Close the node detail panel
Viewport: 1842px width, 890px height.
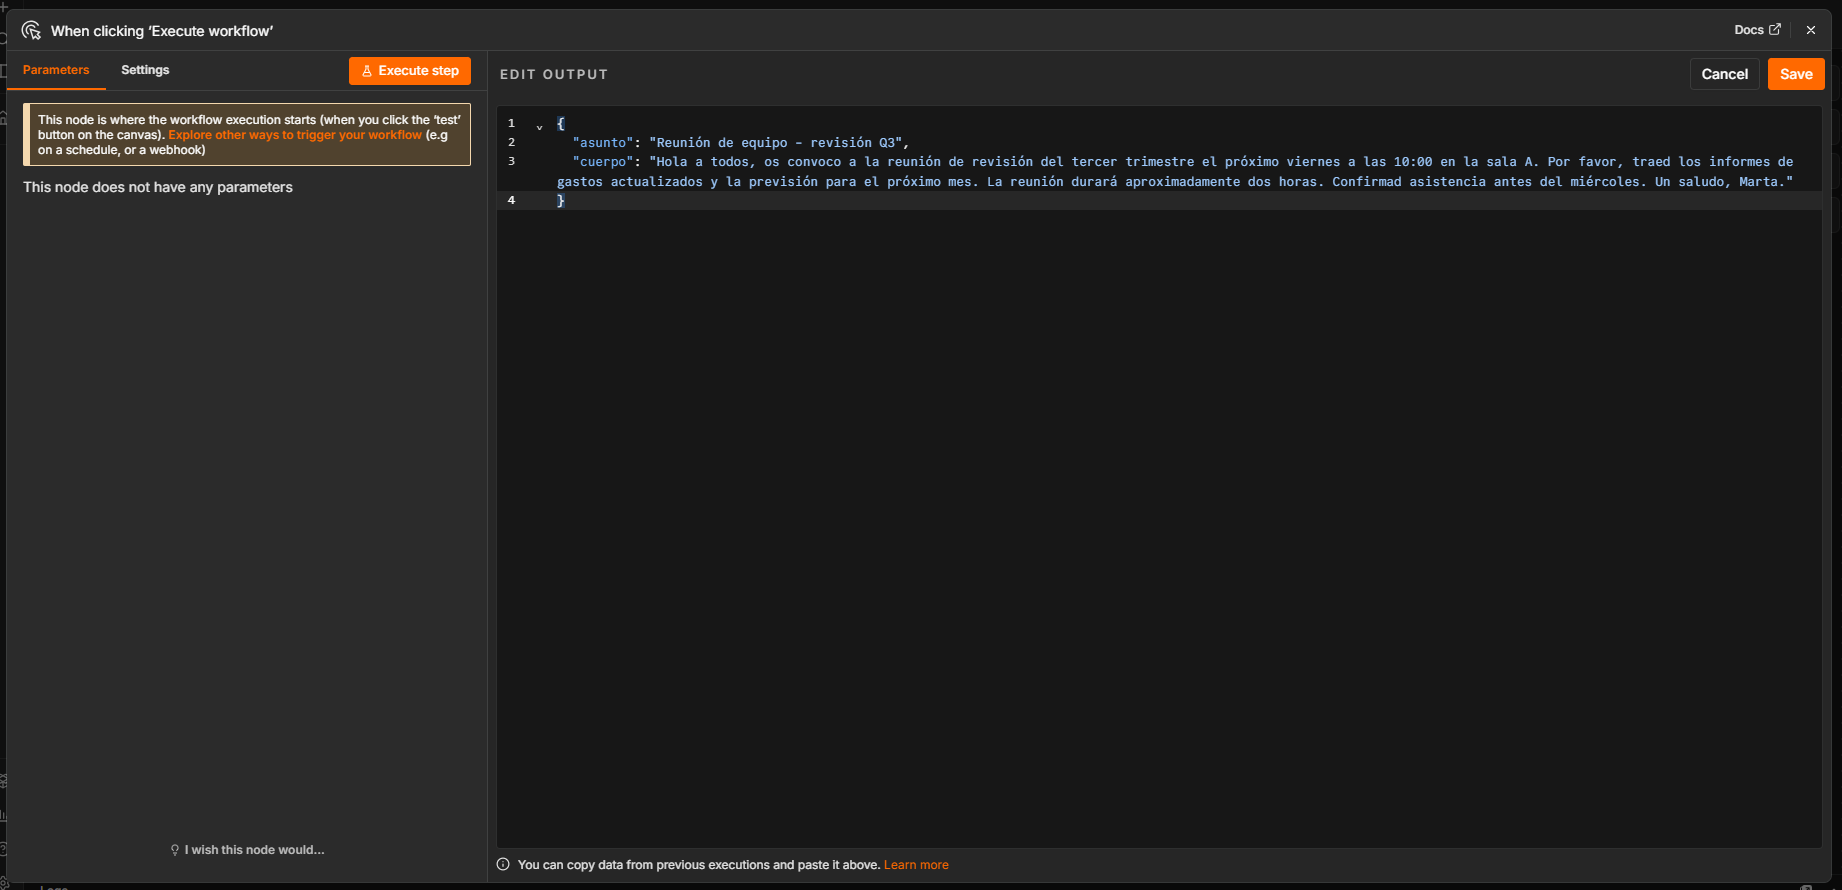tap(1810, 30)
